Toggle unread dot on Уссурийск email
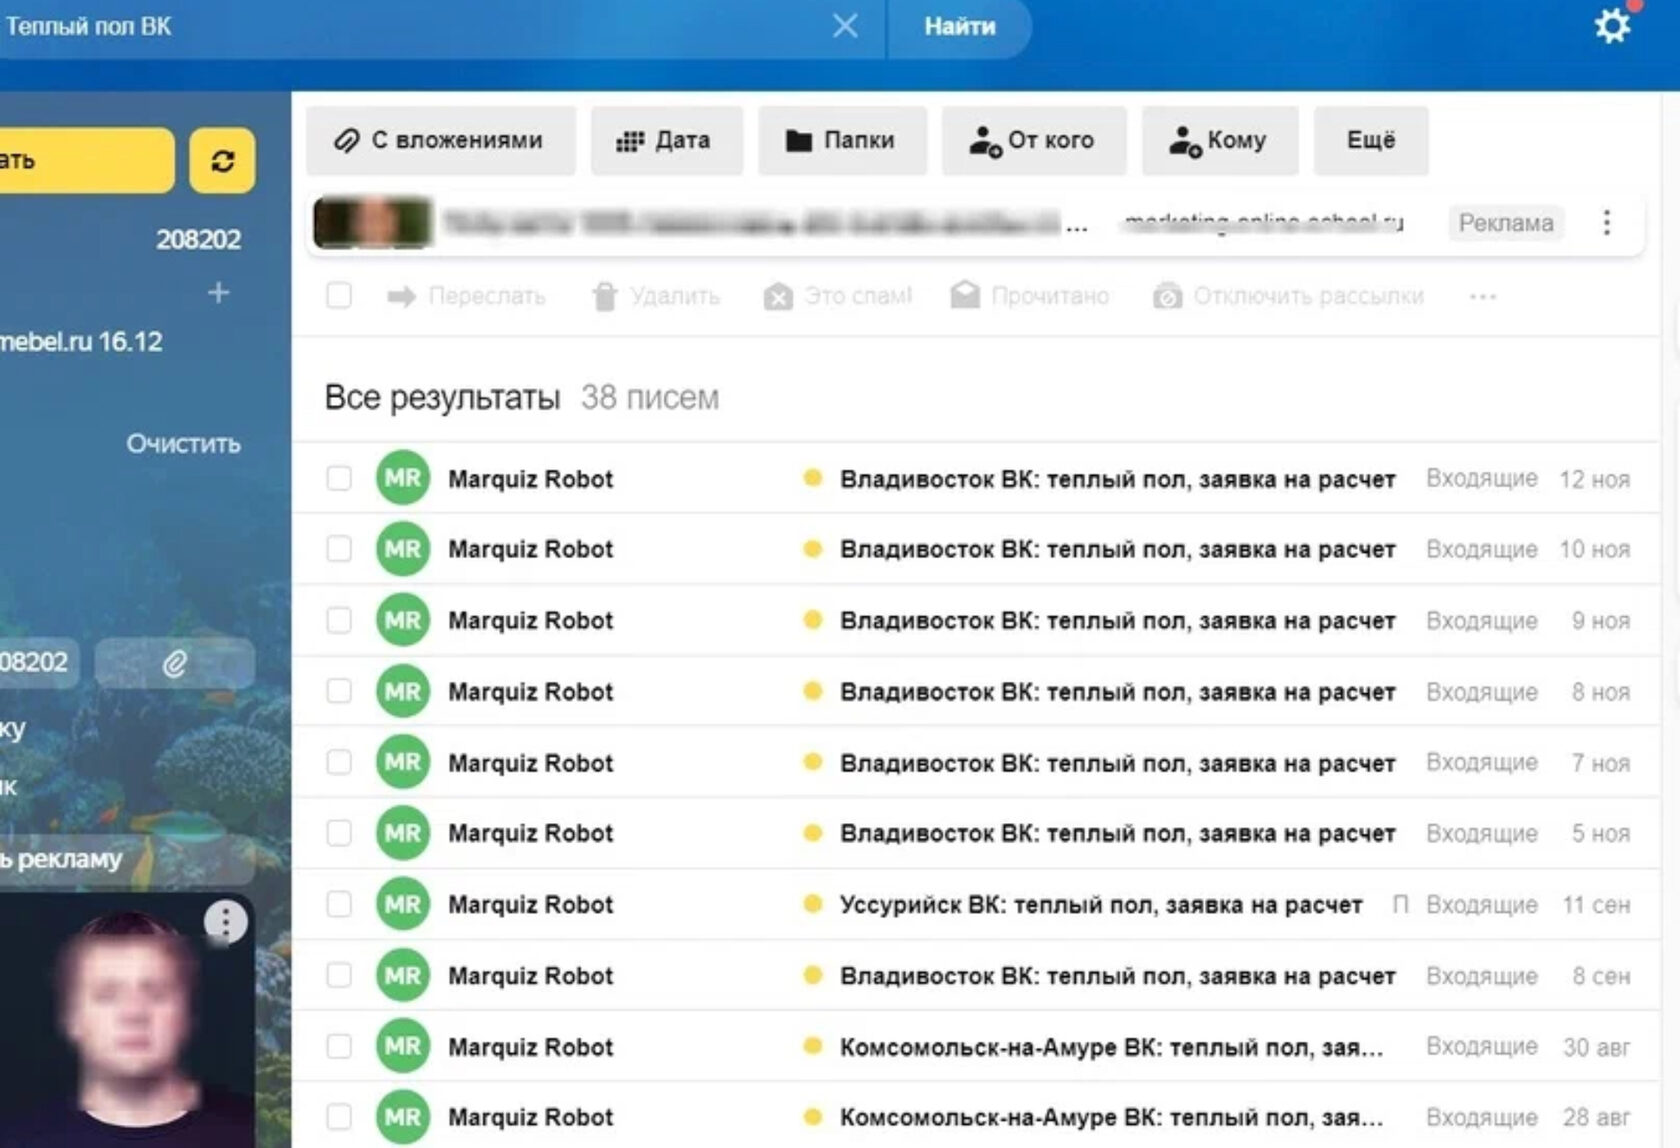The height and width of the screenshot is (1148, 1680). [813, 904]
